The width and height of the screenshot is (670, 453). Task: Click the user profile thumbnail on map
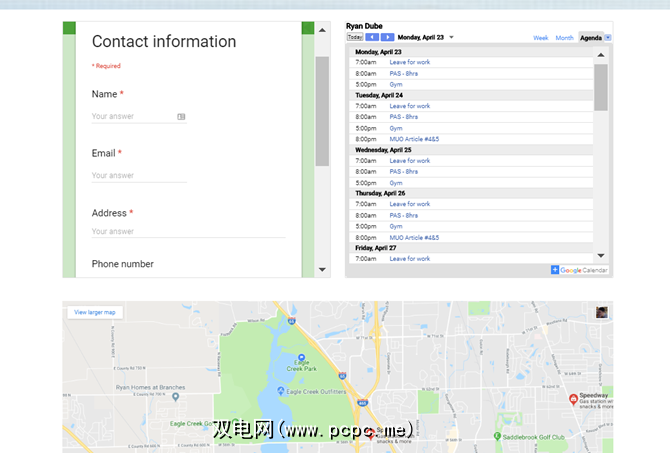(602, 312)
